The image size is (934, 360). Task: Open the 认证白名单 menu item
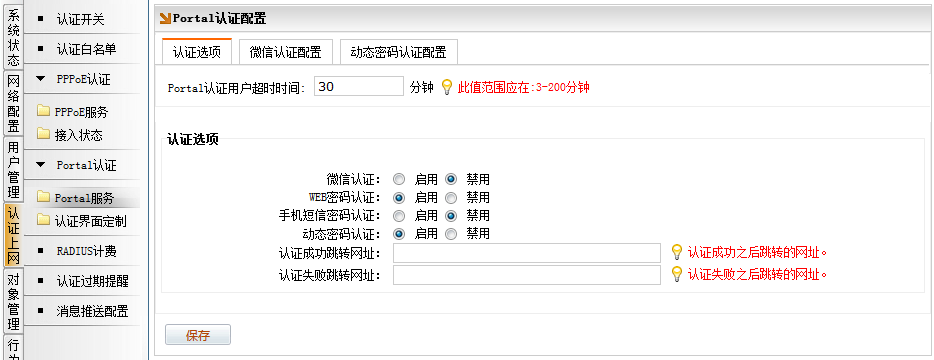point(86,49)
